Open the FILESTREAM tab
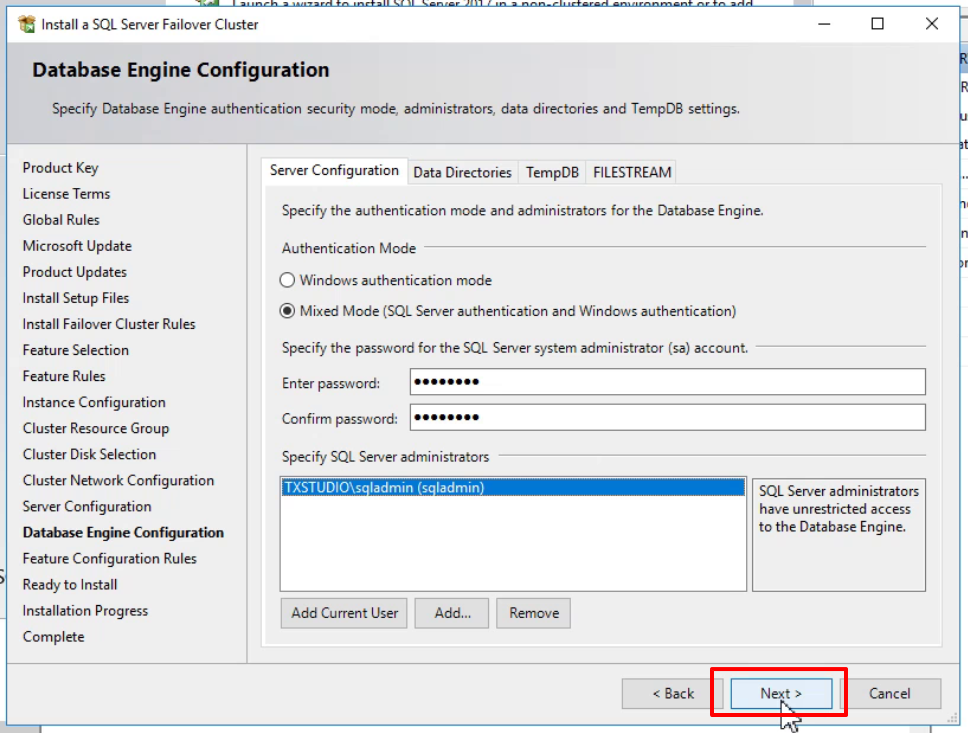The width and height of the screenshot is (968, 733). [632, 172]
